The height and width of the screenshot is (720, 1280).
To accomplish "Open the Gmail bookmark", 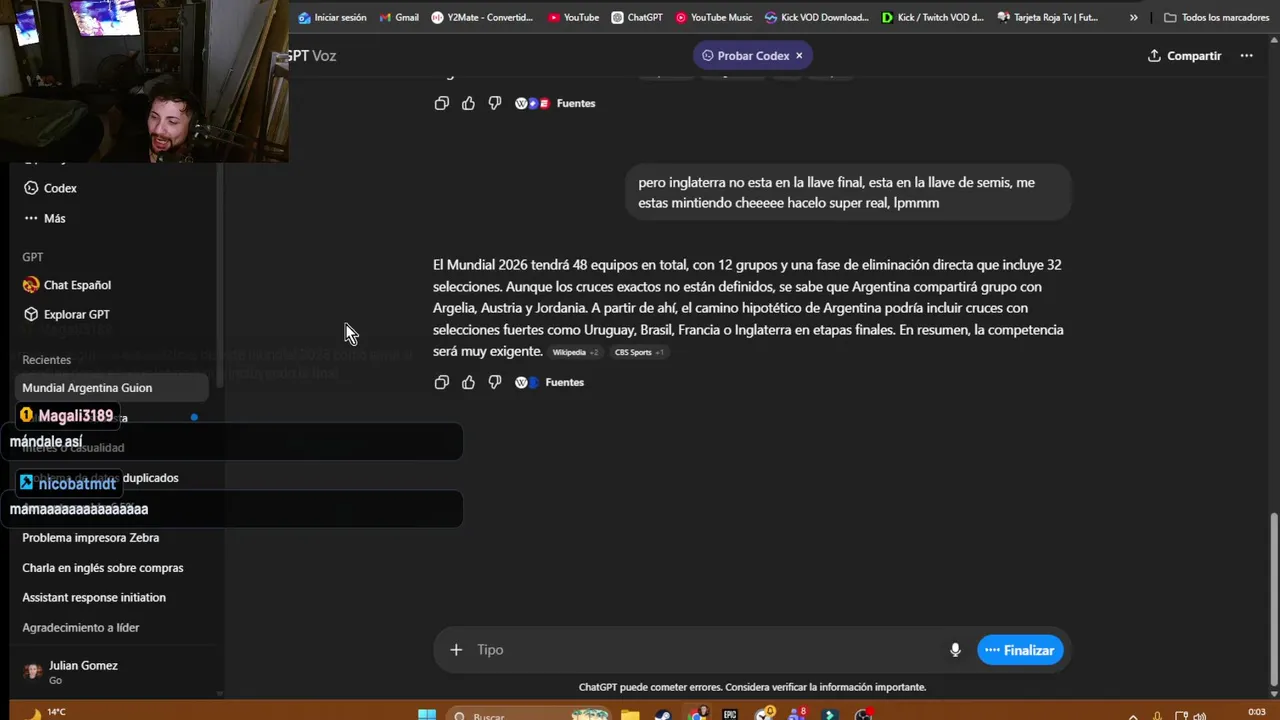I will (x=399, y=17).
